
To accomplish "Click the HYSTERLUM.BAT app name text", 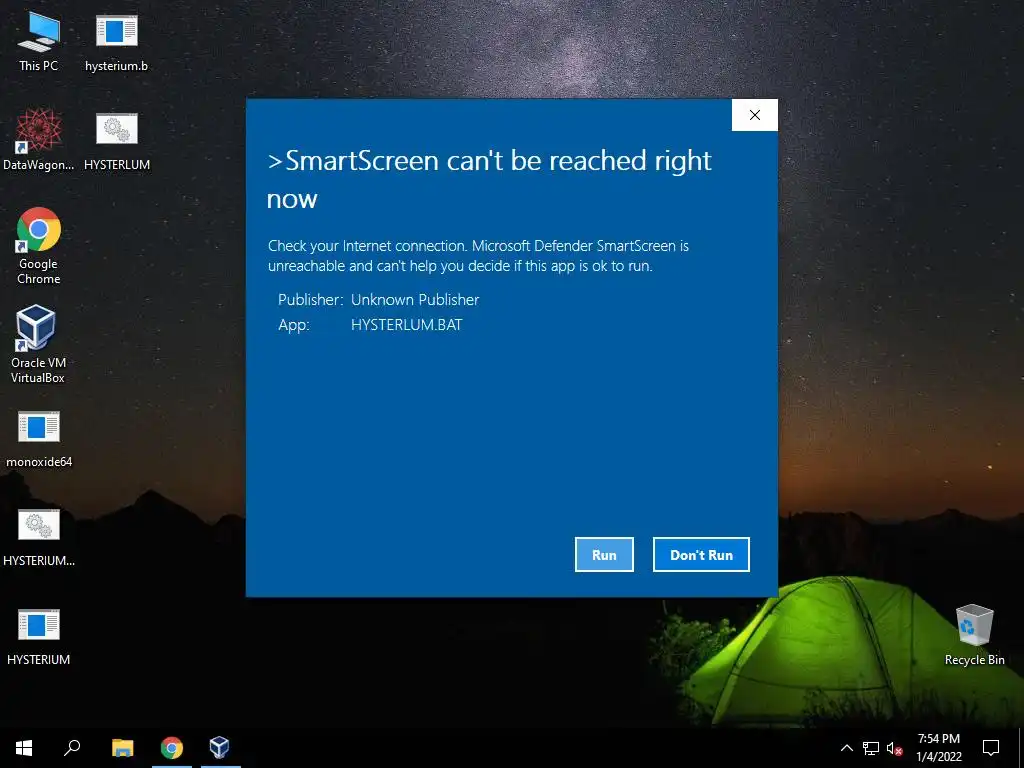I will (406, 325).
